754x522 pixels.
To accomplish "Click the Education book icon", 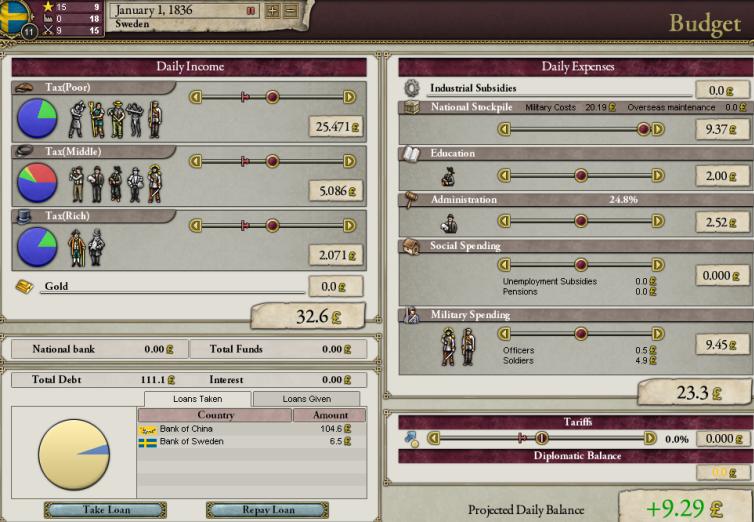I will [x=411, y=154].
